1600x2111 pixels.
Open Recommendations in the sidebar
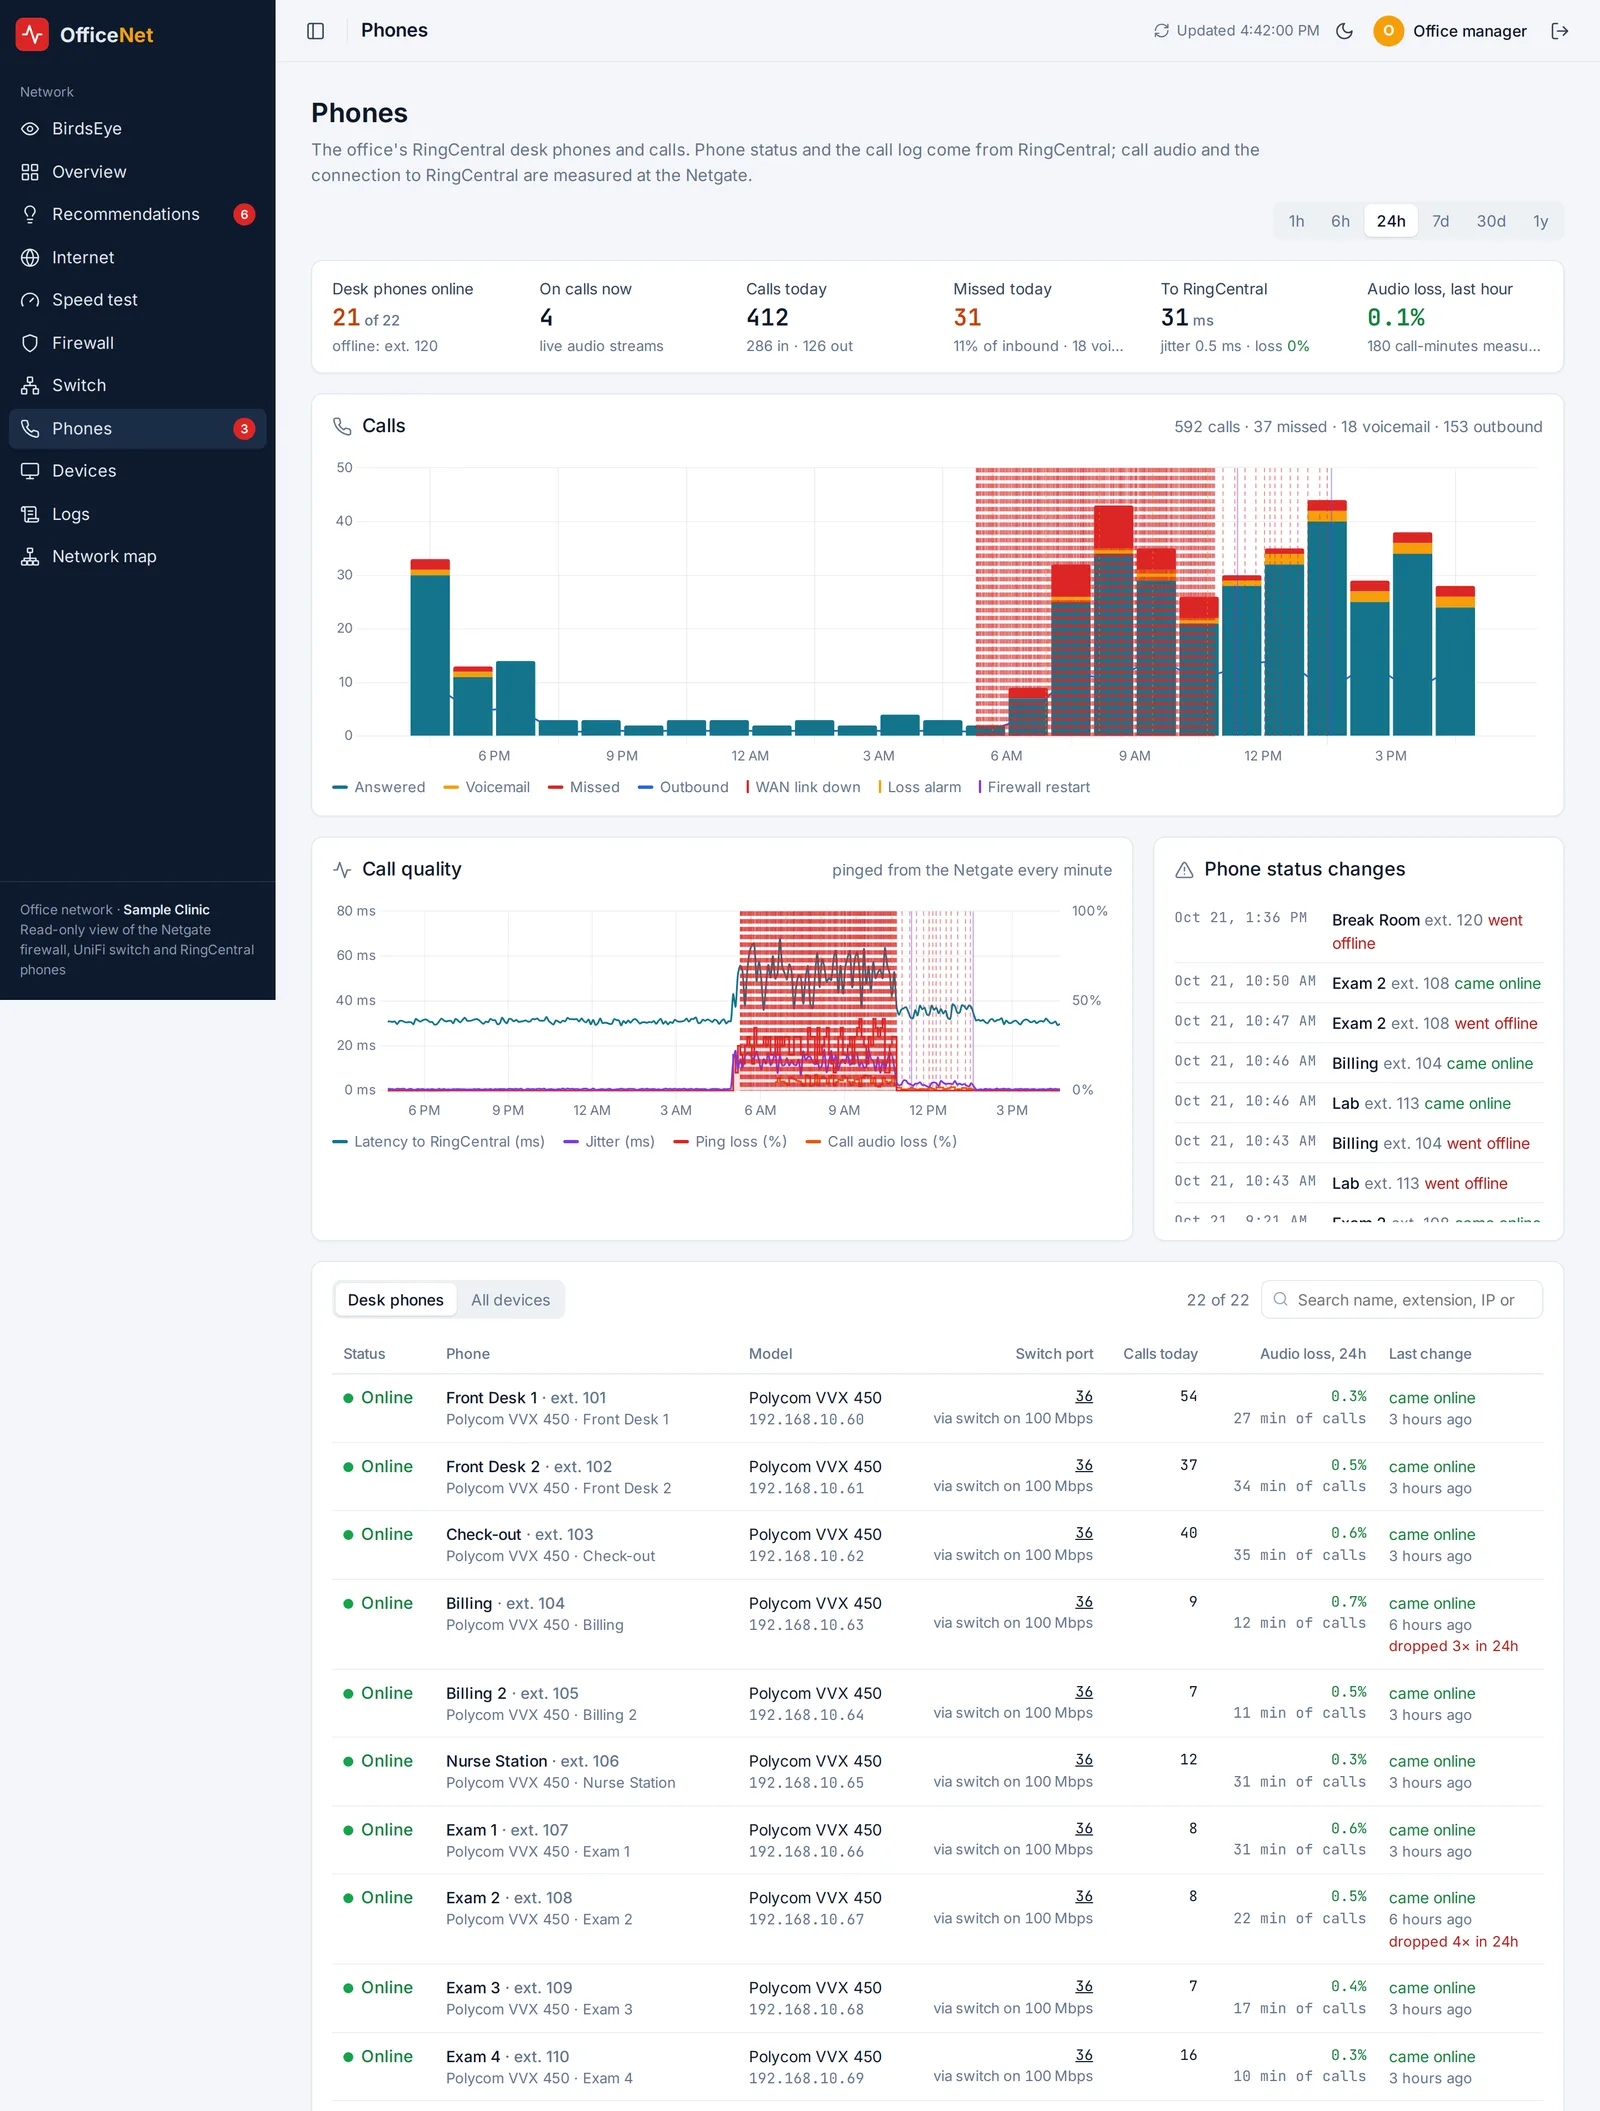tap(138, 214)
